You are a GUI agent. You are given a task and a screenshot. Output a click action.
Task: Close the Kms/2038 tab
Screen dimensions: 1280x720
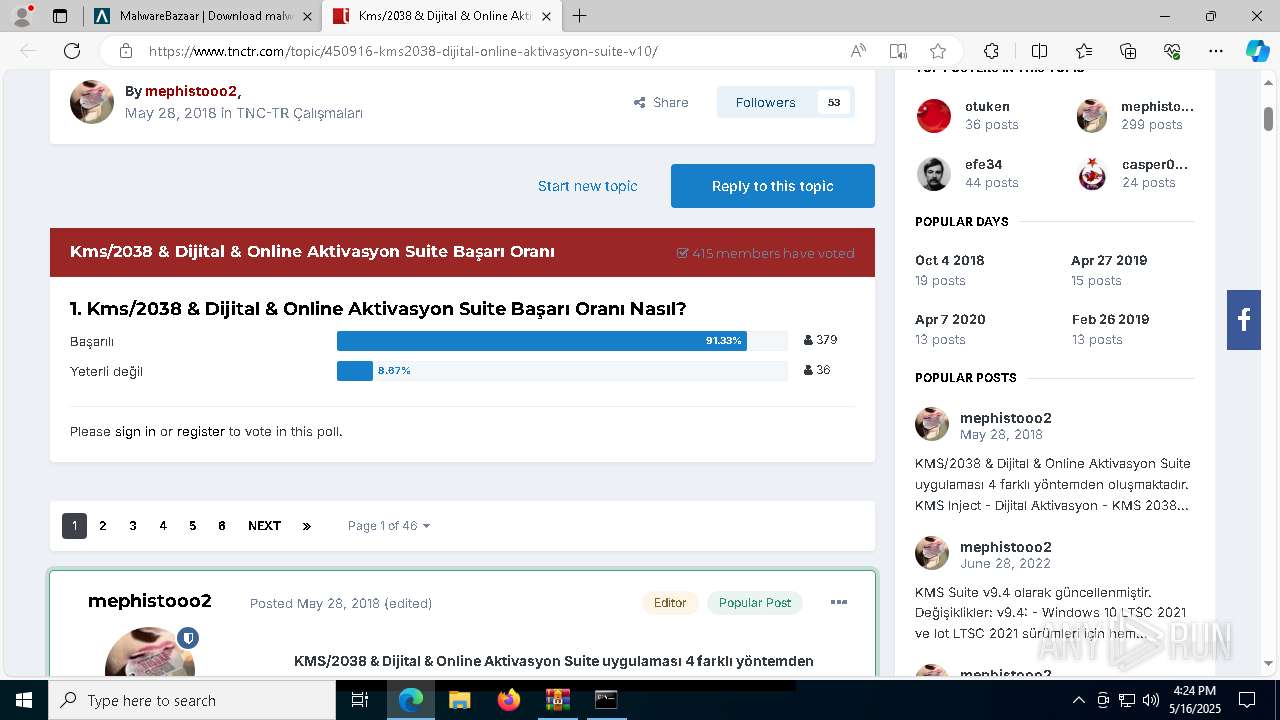(x=546, y=16)
